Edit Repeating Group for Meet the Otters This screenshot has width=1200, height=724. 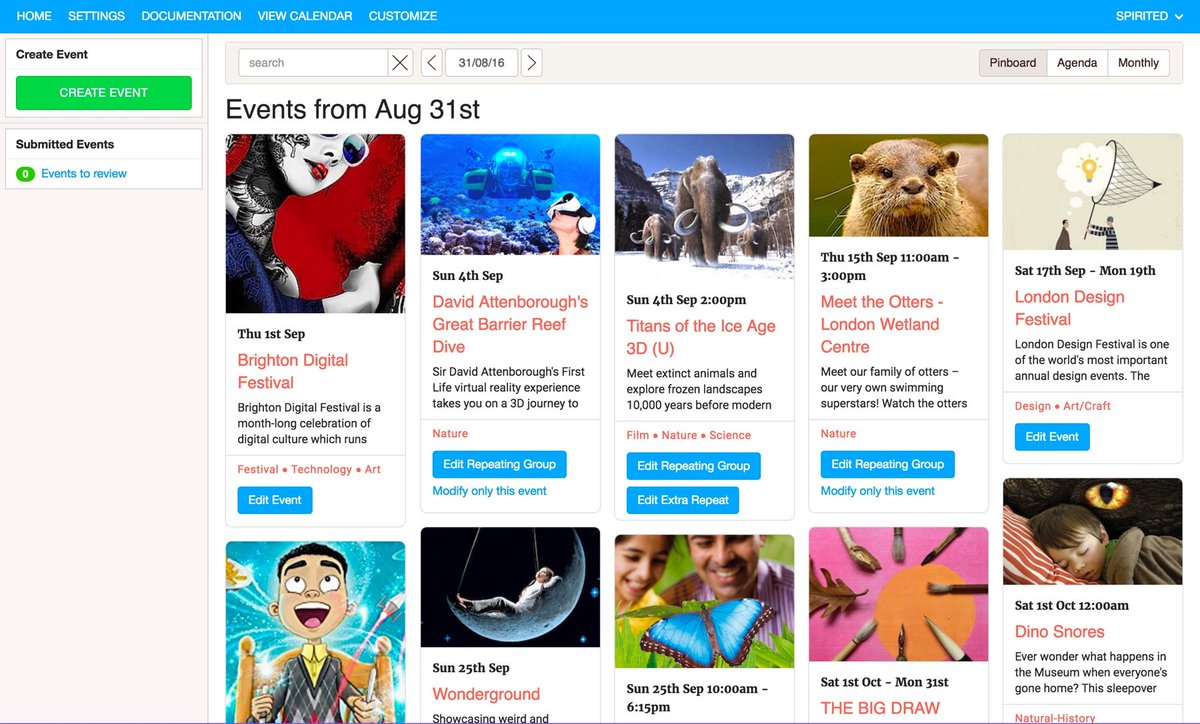888,464
